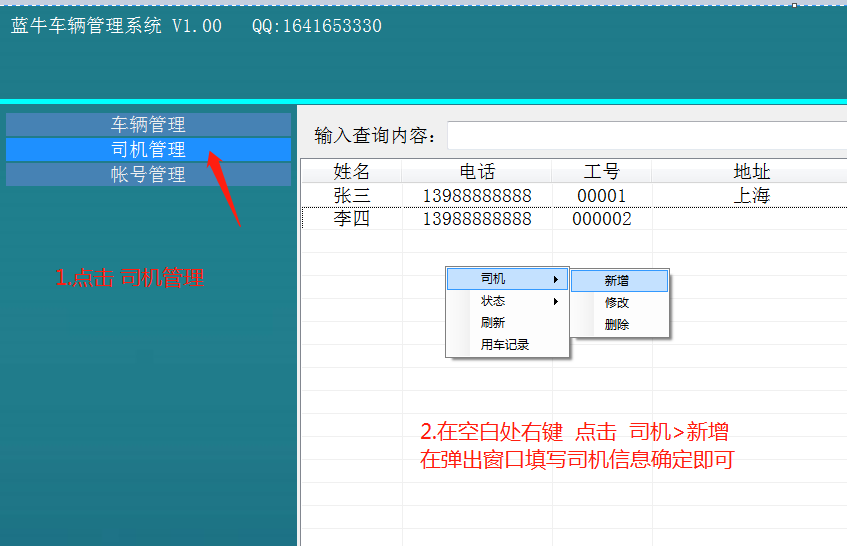This screenshot has height=546, width=847.
Task: Click the 工号 cell showing 000002
Action: tap(602, 219)
